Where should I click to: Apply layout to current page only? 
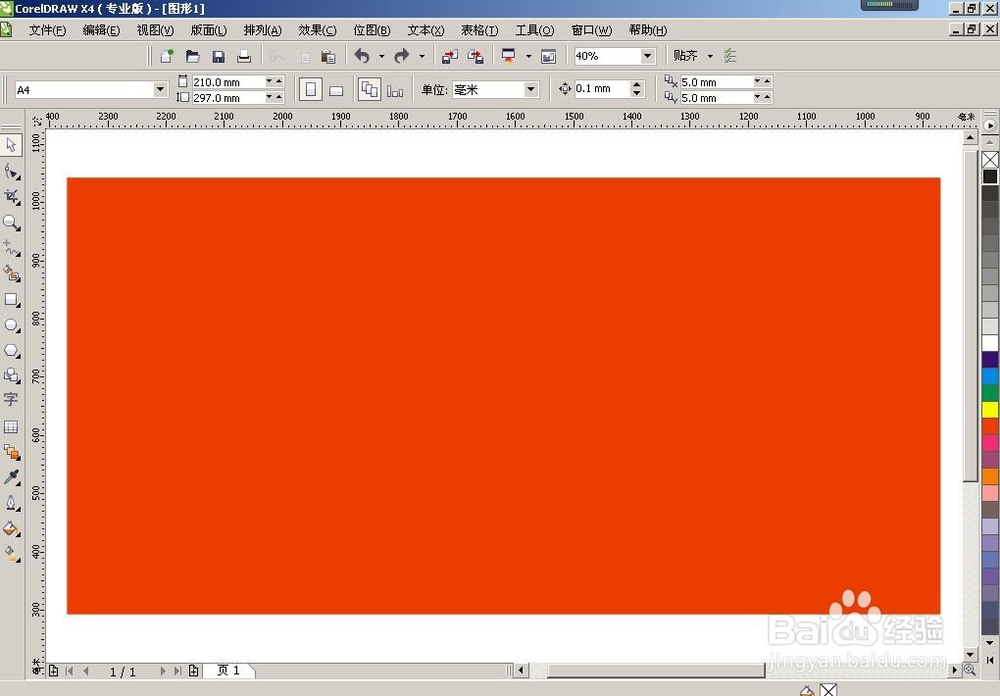click(x=395, y=91)
